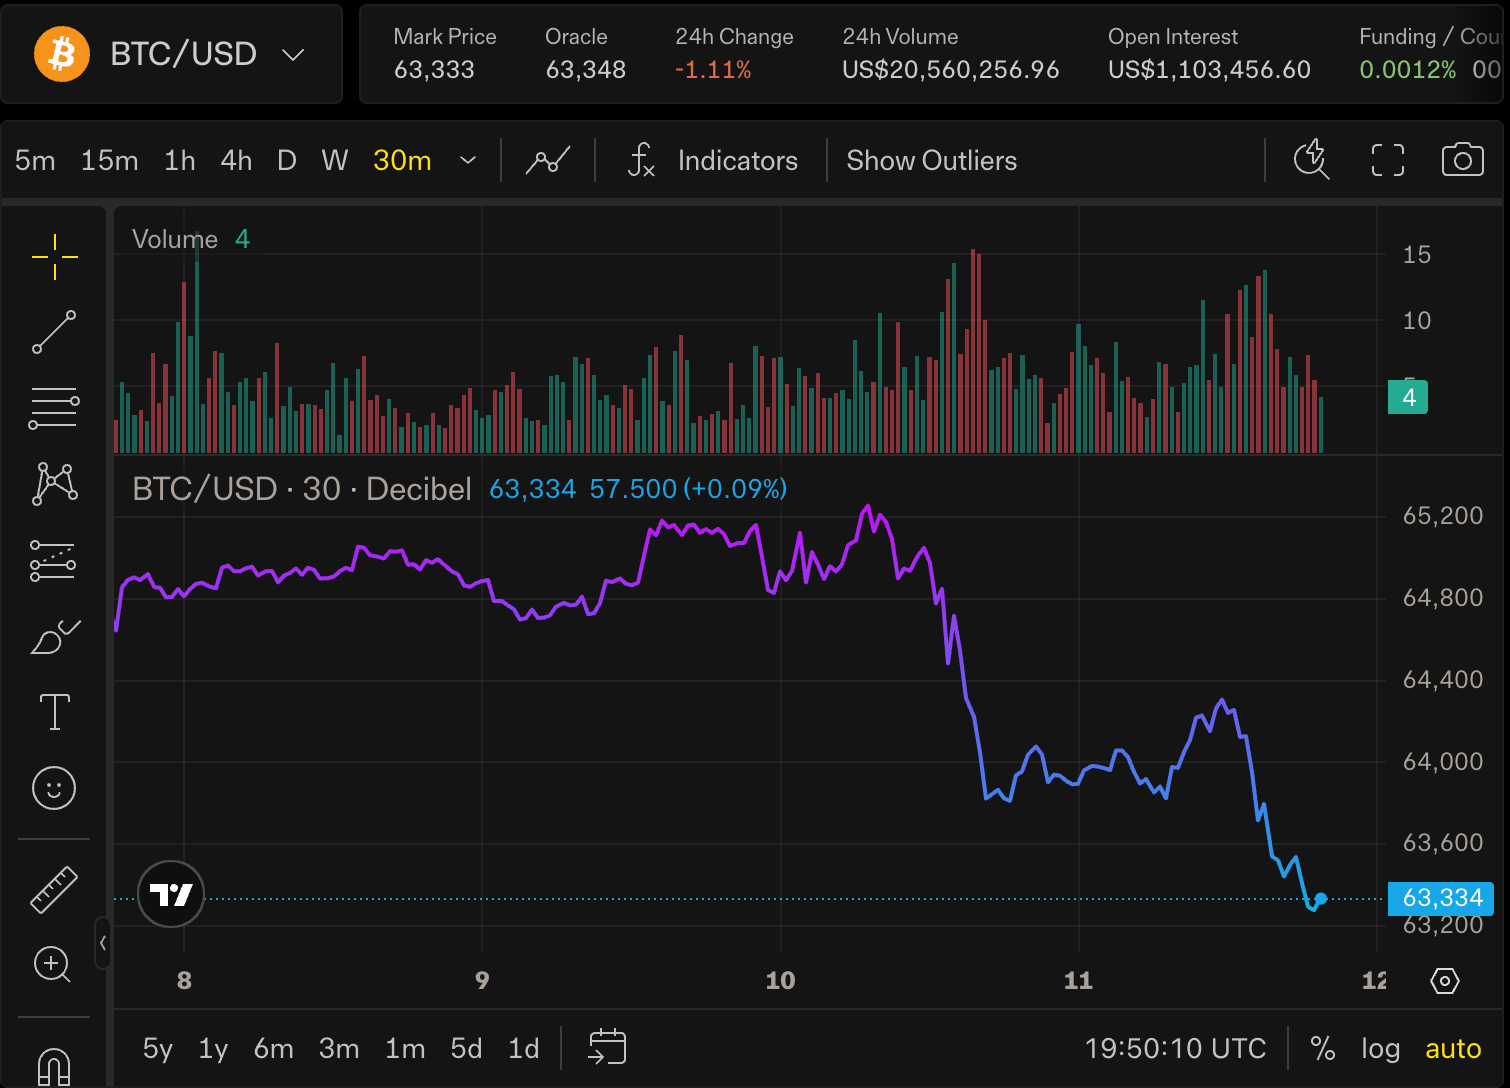
Task: Select the 5d date range
Action: tap(466, 1048)
